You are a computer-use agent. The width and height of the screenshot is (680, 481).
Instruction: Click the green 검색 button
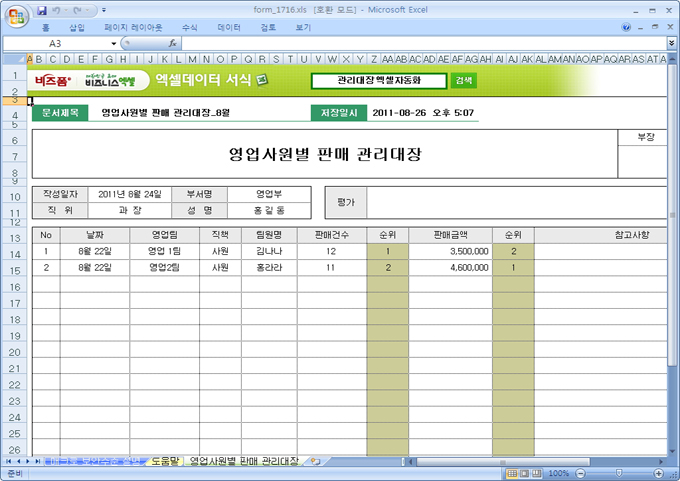(464, 80)
